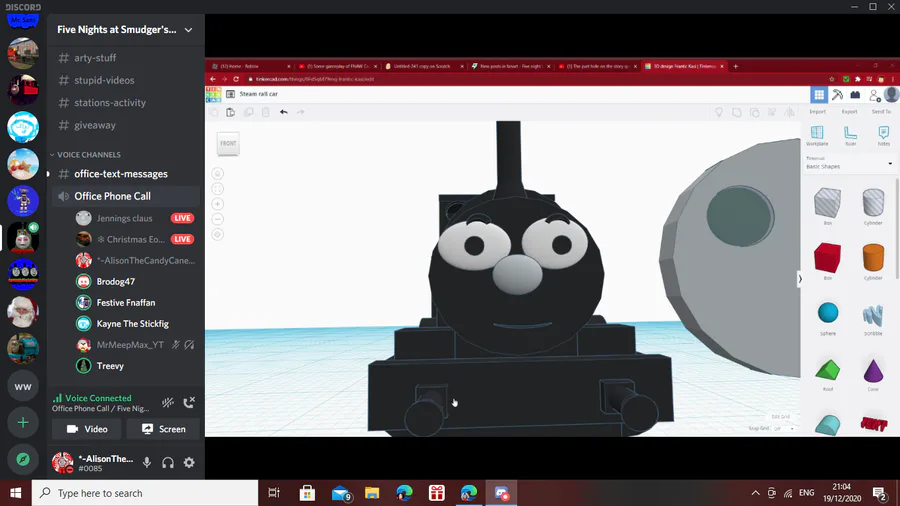This screenshot has width=900, height=506.
Task: Click the Send To button
Action: (x=881, y=112)
